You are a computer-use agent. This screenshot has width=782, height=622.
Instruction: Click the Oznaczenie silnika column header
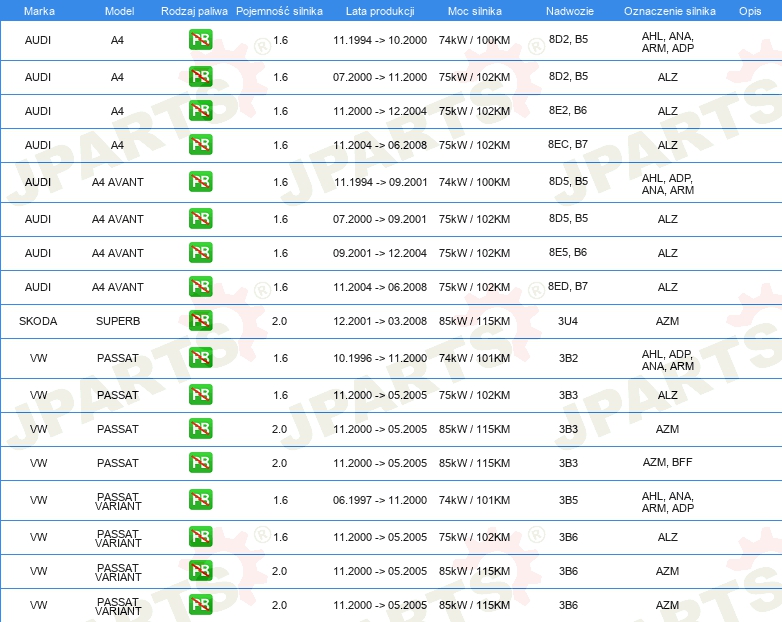[669, 11]
